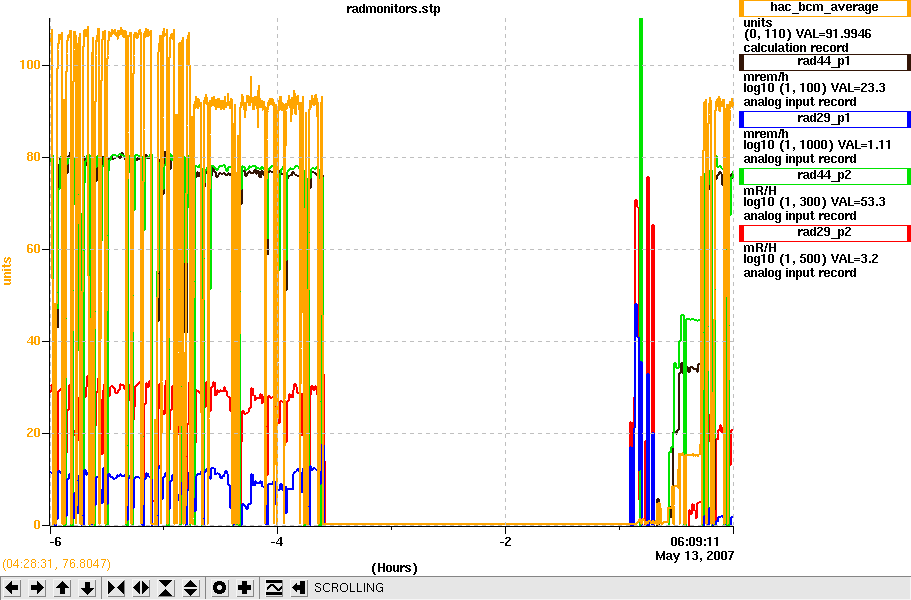This screenshot has height=600, width=911.
Task: Click the y-axis tick label 40
Action: 33,341
